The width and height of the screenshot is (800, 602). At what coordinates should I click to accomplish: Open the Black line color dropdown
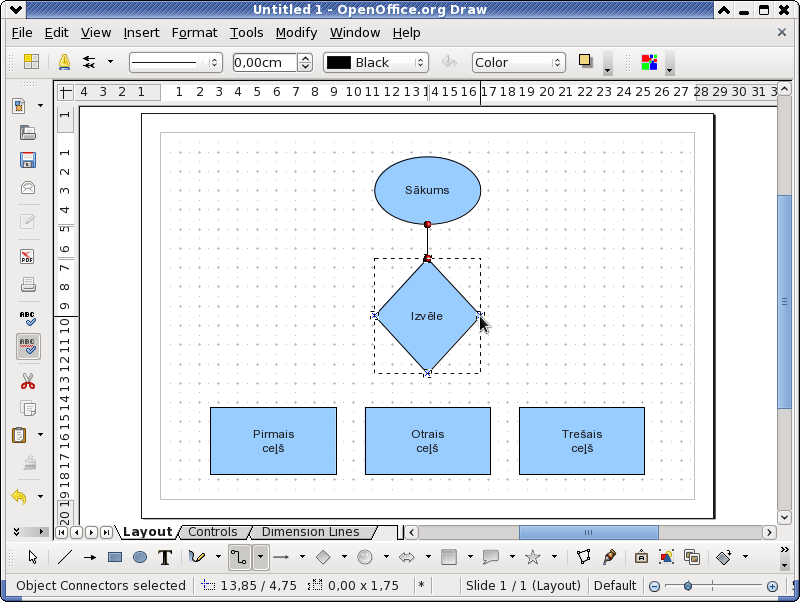point(376,63)
